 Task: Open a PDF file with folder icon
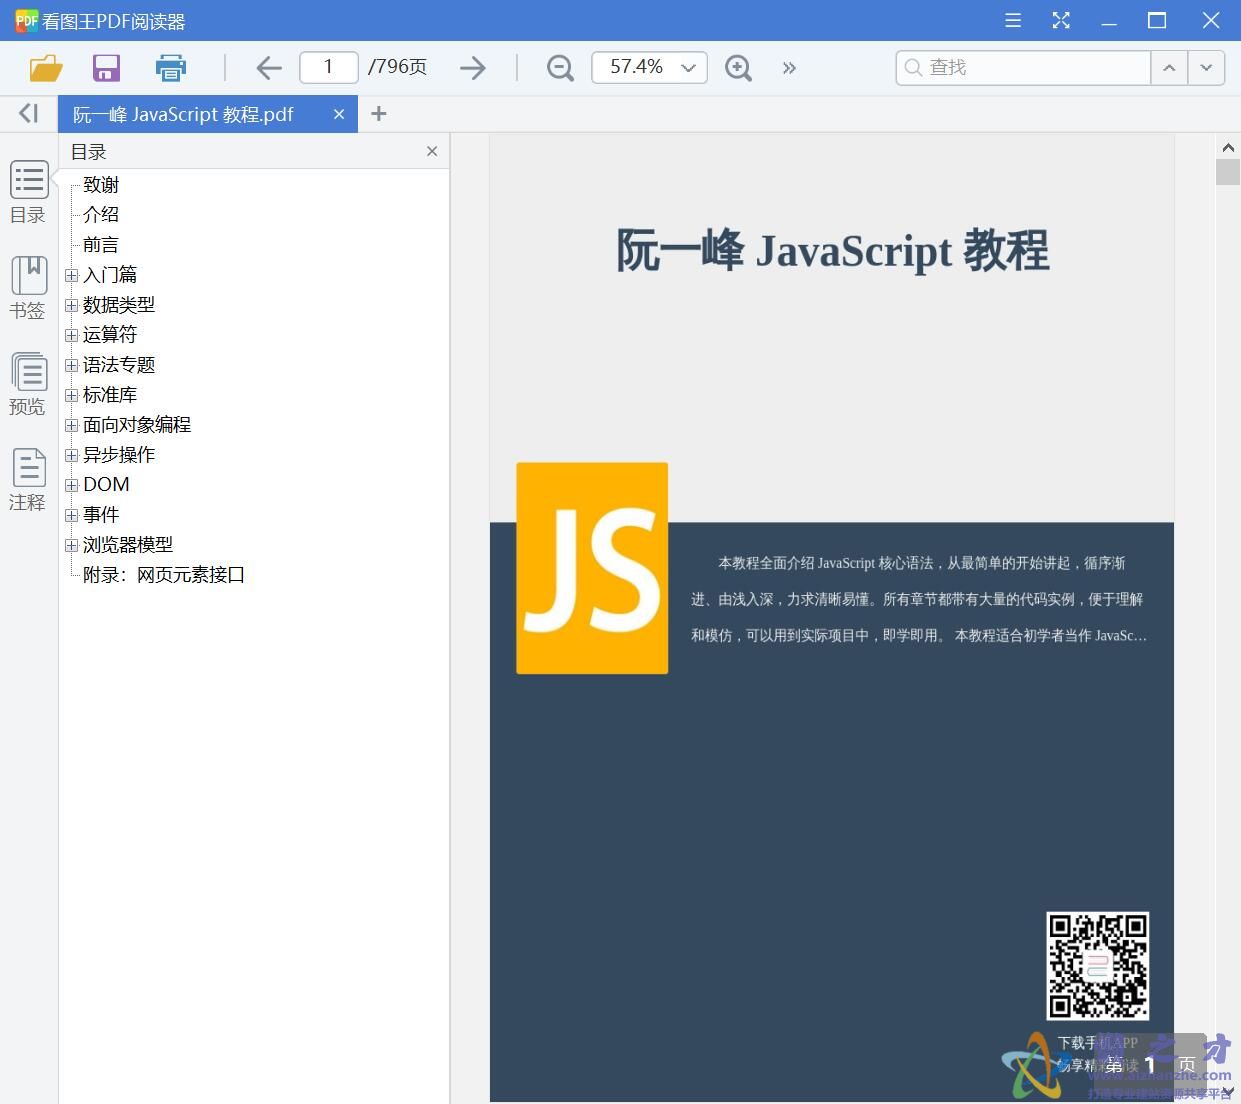point(45,67)
